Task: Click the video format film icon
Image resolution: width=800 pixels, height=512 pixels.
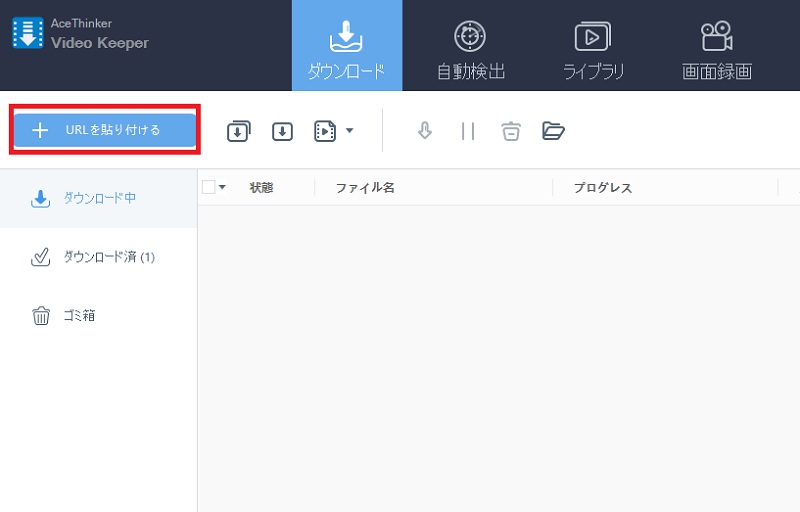Action: (325, 131)
